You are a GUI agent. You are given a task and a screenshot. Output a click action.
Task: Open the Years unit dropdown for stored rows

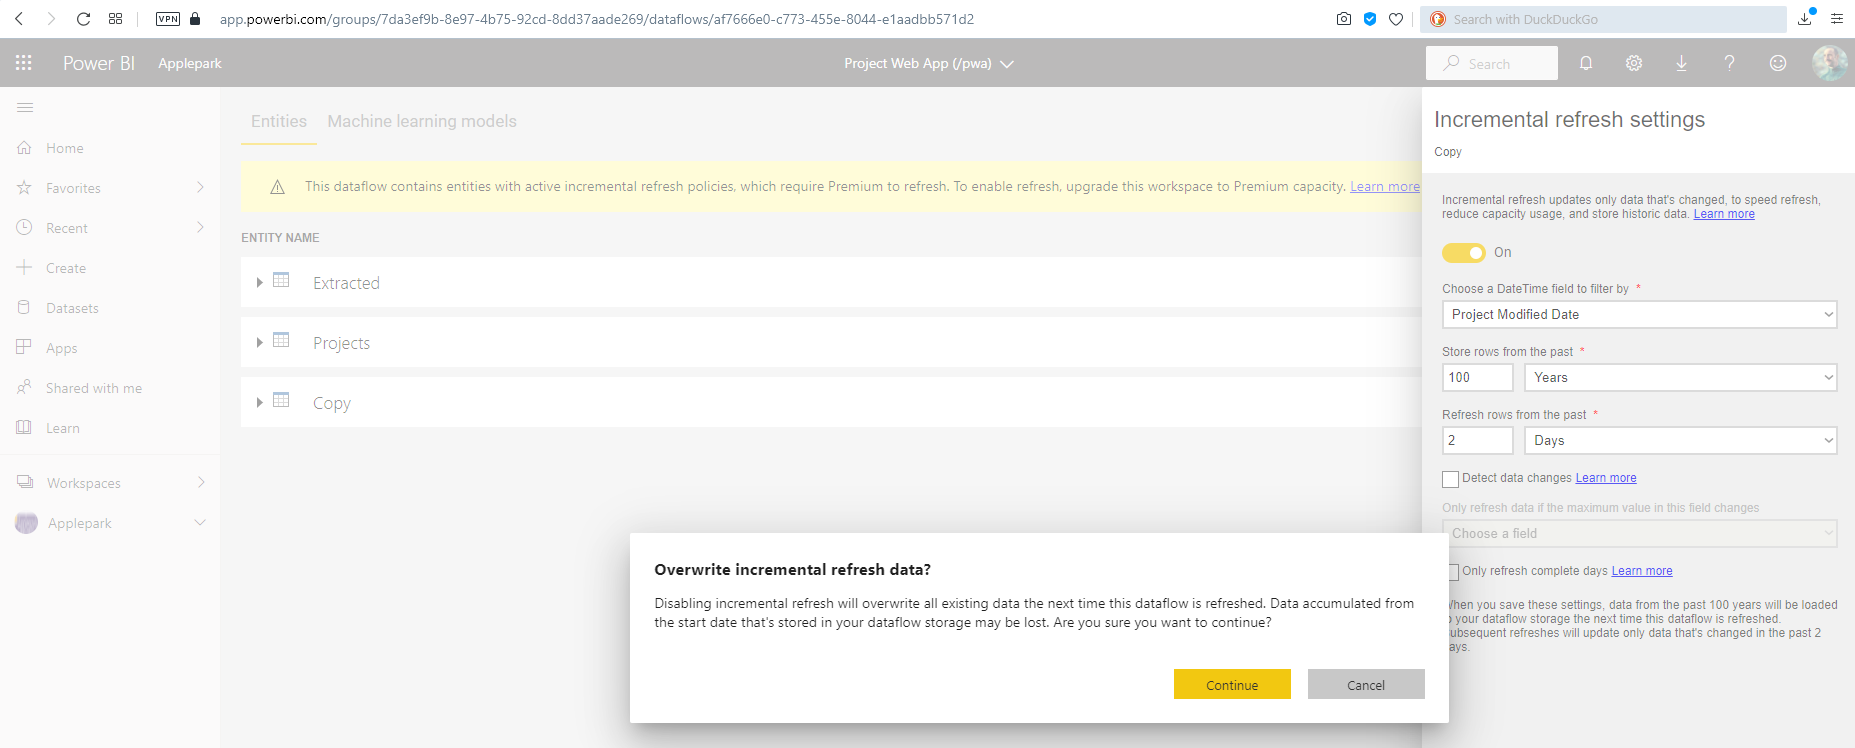(1680, 378)
